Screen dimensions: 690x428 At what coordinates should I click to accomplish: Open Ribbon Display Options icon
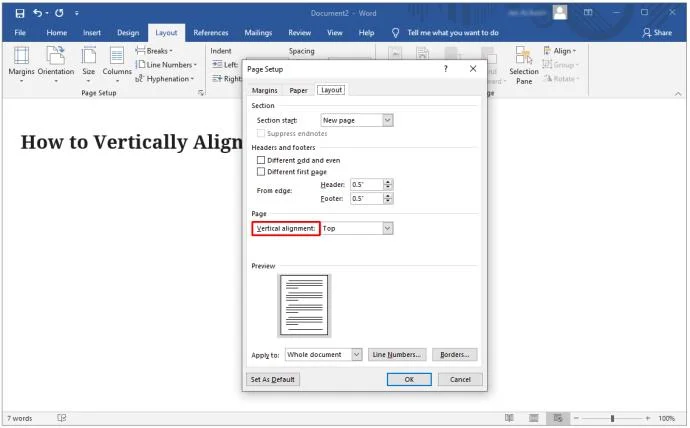(588, 12)
